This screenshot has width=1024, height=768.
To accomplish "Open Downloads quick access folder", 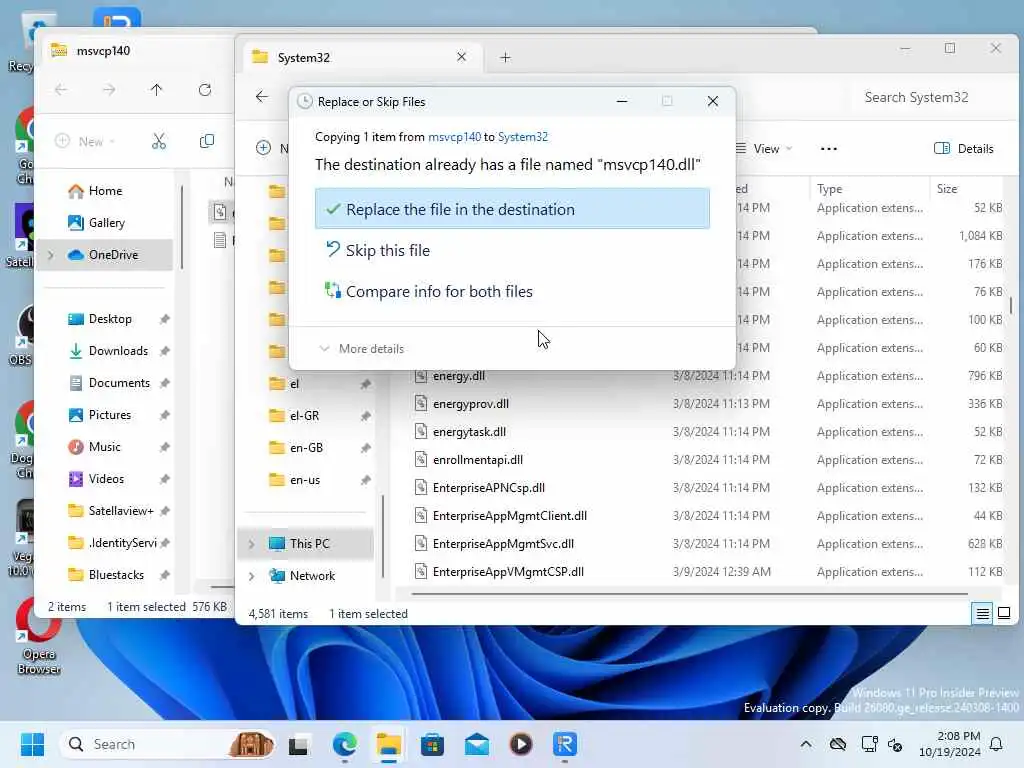I will 118,351.
